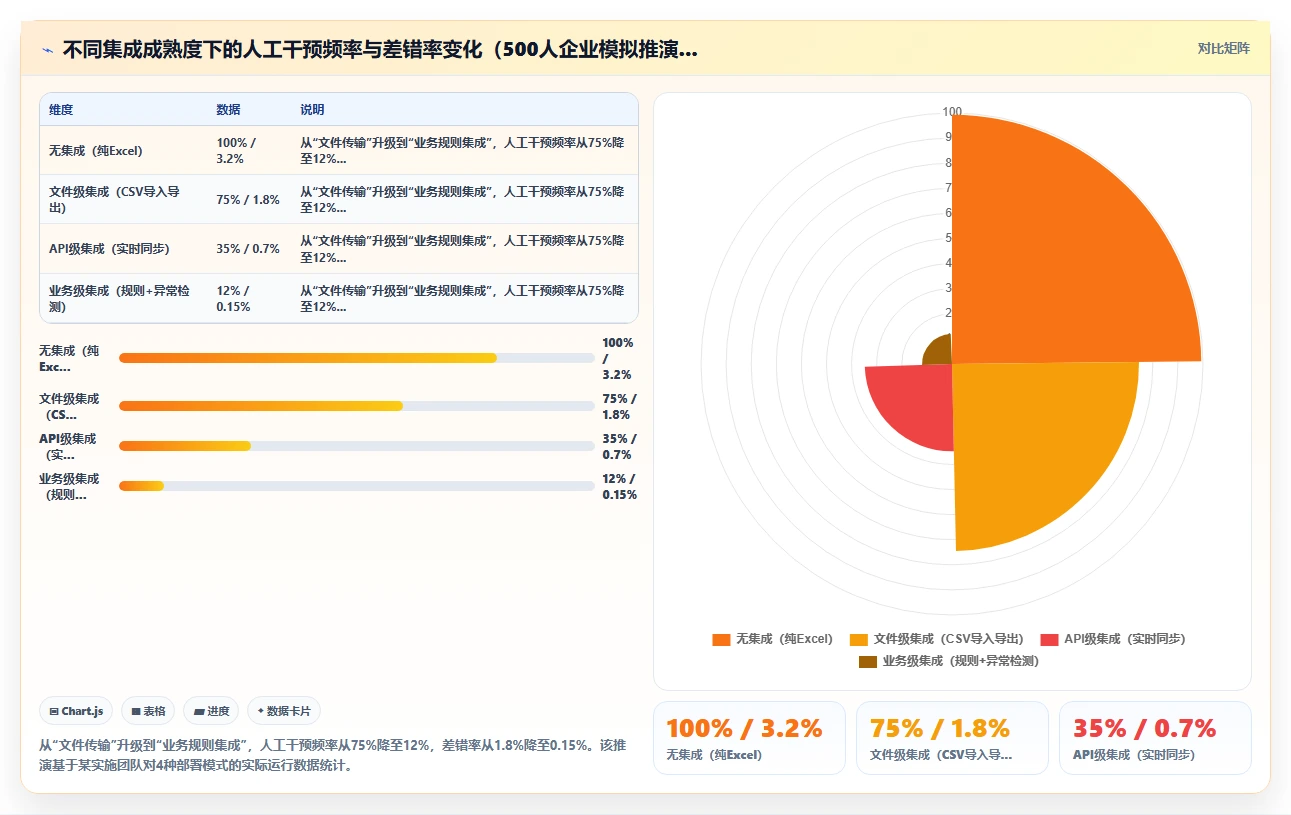Click the 业务级集成 progress row label
This screenshot has width=1291, height=815.
pos(69,486)
